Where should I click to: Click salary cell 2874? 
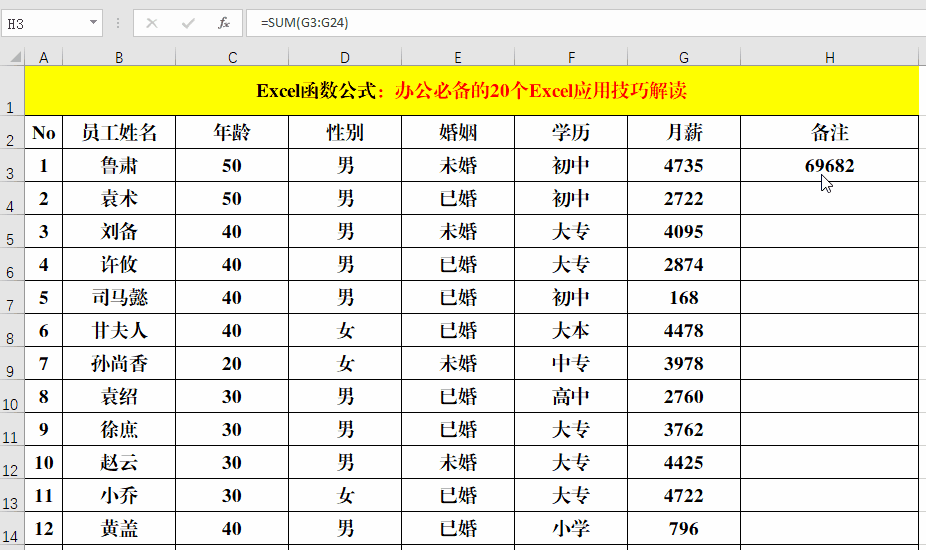(x=684, y=264)
